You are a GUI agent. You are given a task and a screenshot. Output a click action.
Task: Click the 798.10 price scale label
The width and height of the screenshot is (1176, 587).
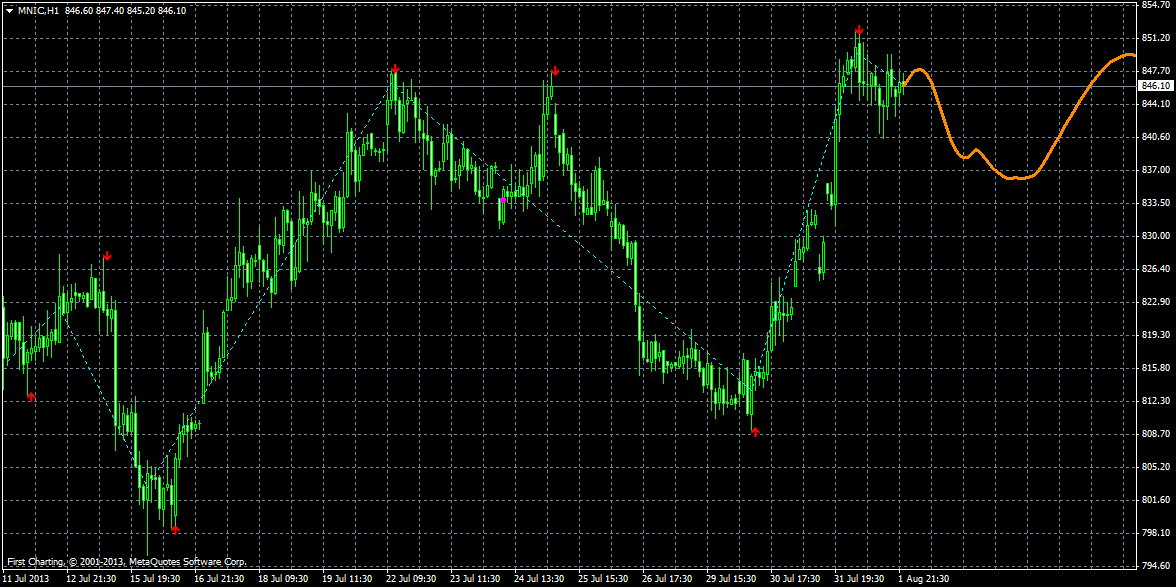point(1156,532)
